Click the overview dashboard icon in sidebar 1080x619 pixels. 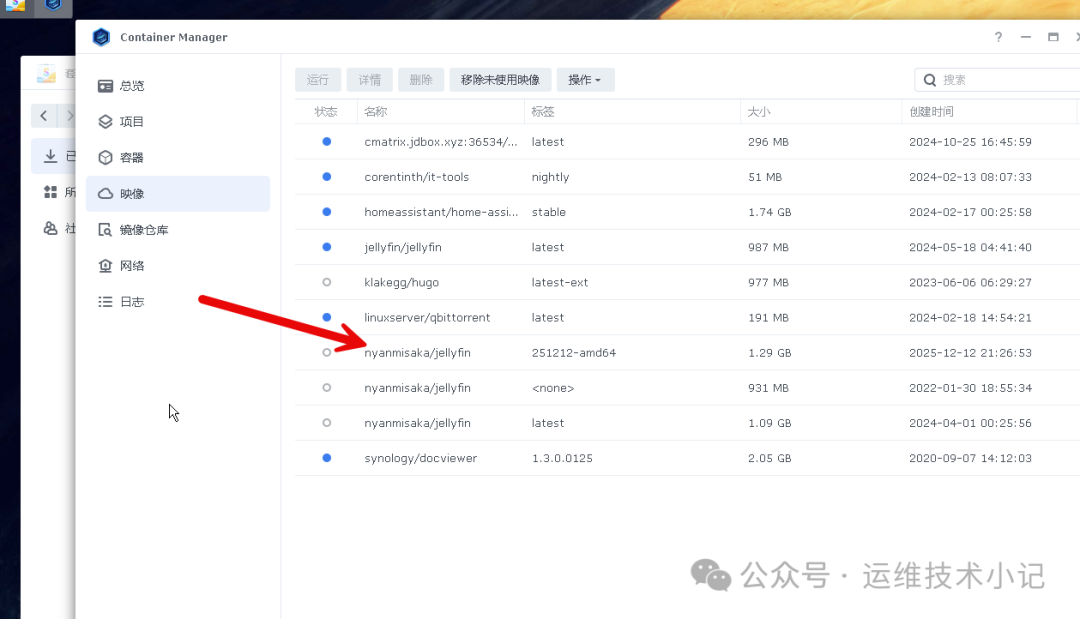tap(105, 86)
